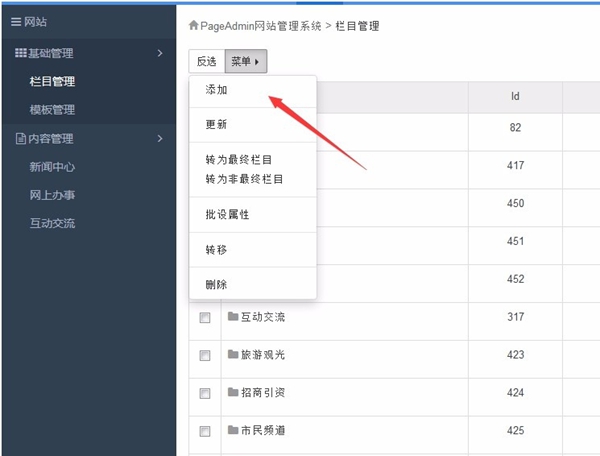Click the 网站 sidebar title
The image size is (600, 456).
pyautogui.click(x=36, y=22)
